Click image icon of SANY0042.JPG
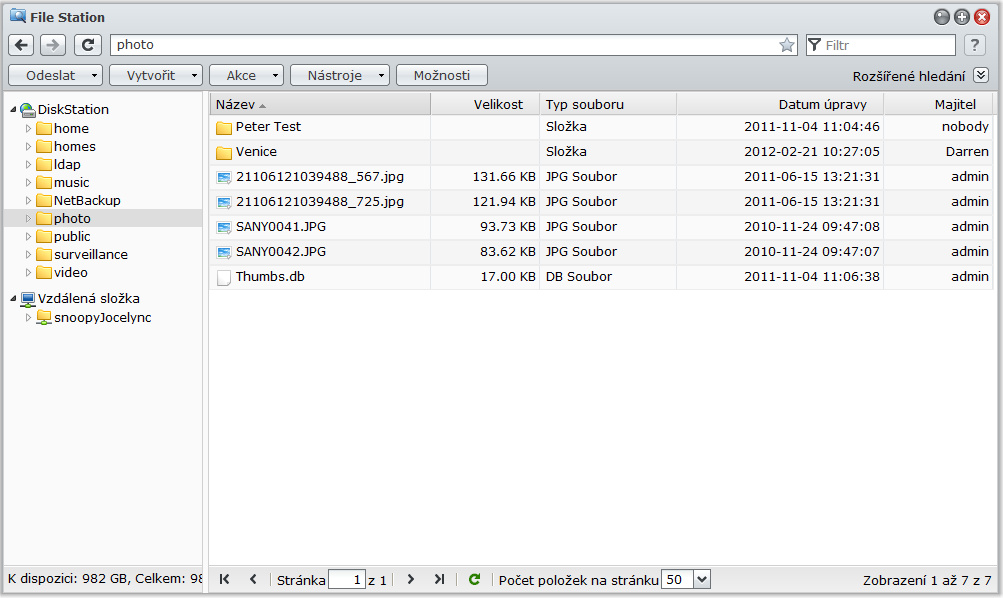1003x598 pixels. (x=224, y=253)
